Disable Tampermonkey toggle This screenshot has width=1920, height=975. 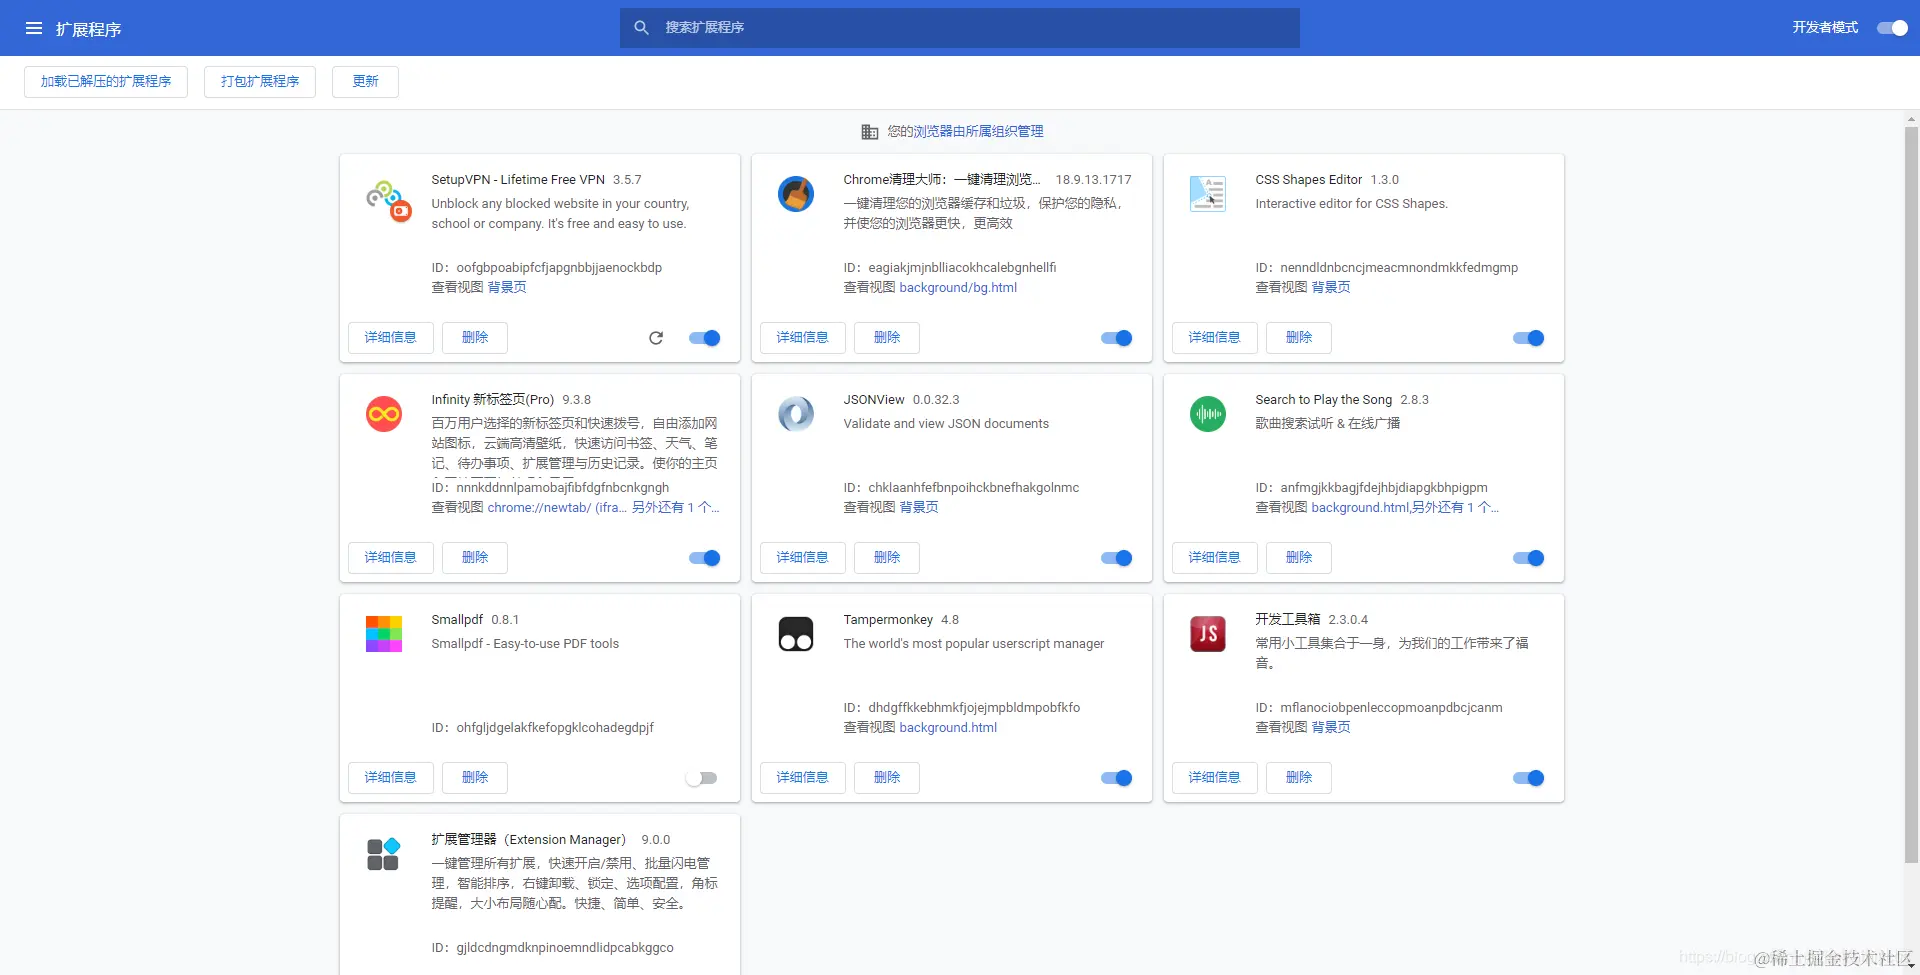pyautogui.click(x=1117, y=778)
